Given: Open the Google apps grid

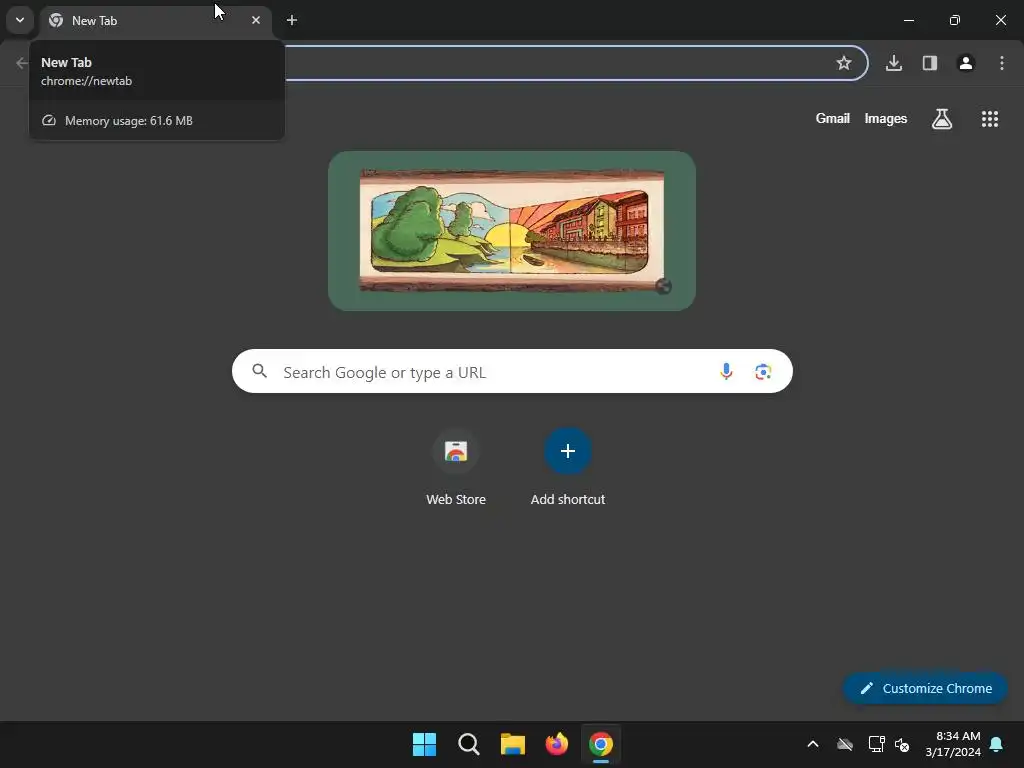Looking at the screenshot, I should 990,119.
